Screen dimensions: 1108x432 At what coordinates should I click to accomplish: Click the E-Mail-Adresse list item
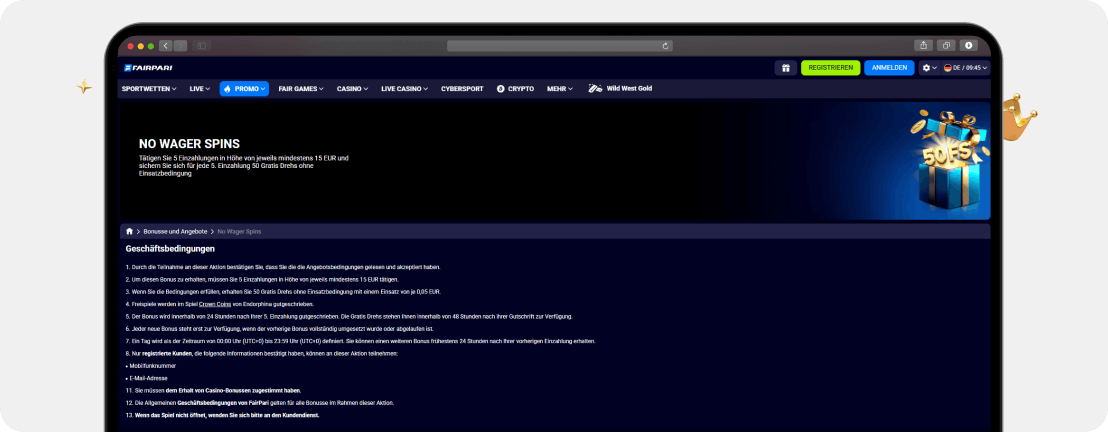point(146,378)
